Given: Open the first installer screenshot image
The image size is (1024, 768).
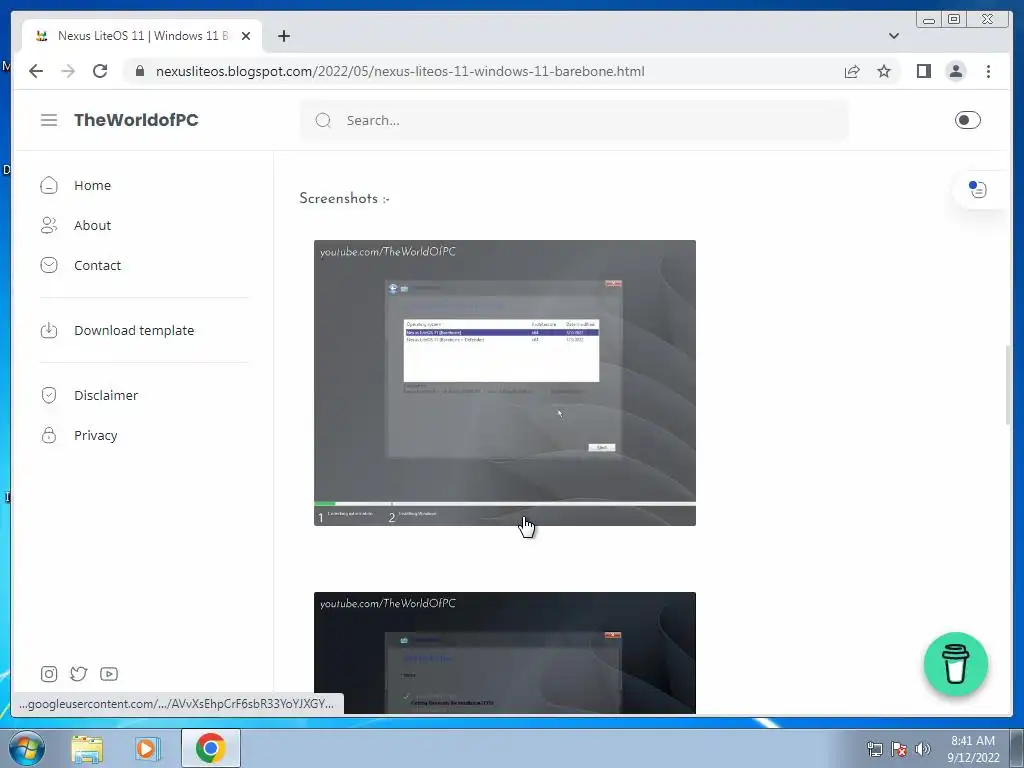Looking at the screenshot, I should pyautogui.click(x=505, y=383).
